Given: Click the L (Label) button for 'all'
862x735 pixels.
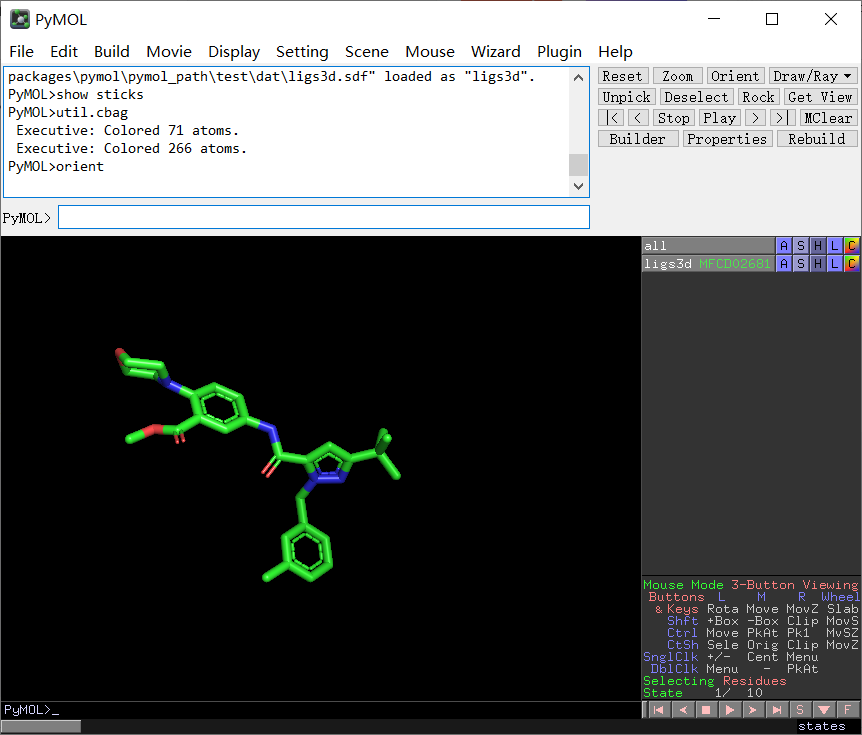Looking at the screenshot, I should tap(835, 246).
